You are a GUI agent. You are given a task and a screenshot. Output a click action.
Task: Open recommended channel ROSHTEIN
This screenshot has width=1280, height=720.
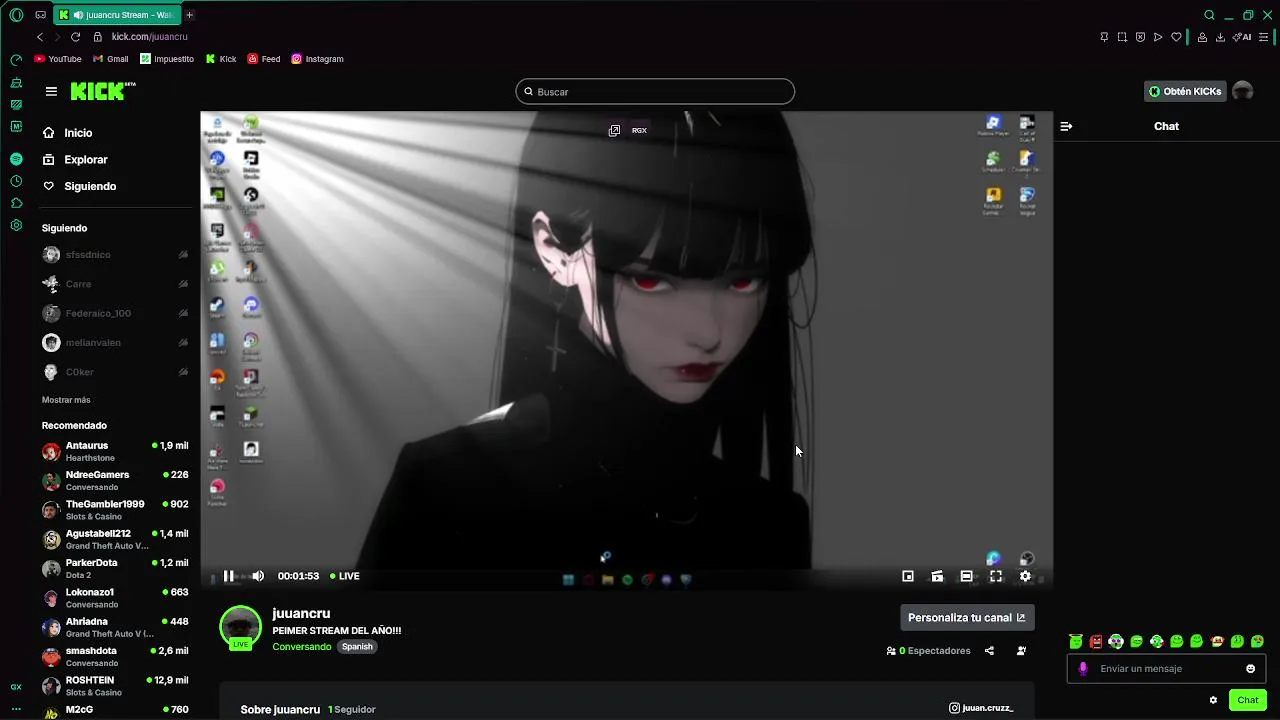pyautogui.click(x=115, y=686)
